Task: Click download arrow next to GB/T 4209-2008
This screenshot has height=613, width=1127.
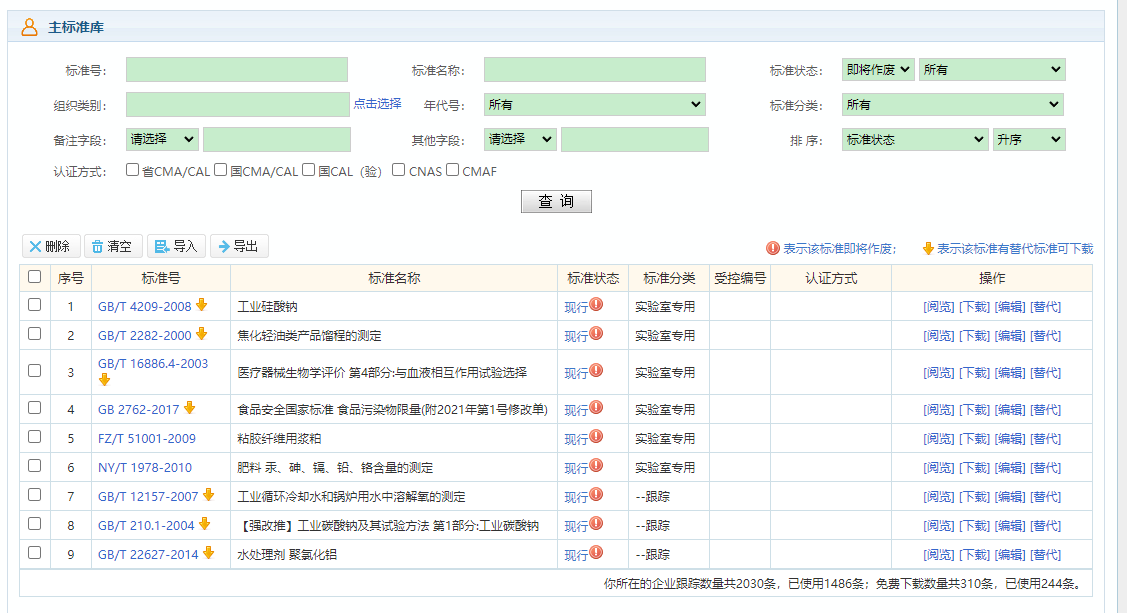Action: tap(202, 305)
